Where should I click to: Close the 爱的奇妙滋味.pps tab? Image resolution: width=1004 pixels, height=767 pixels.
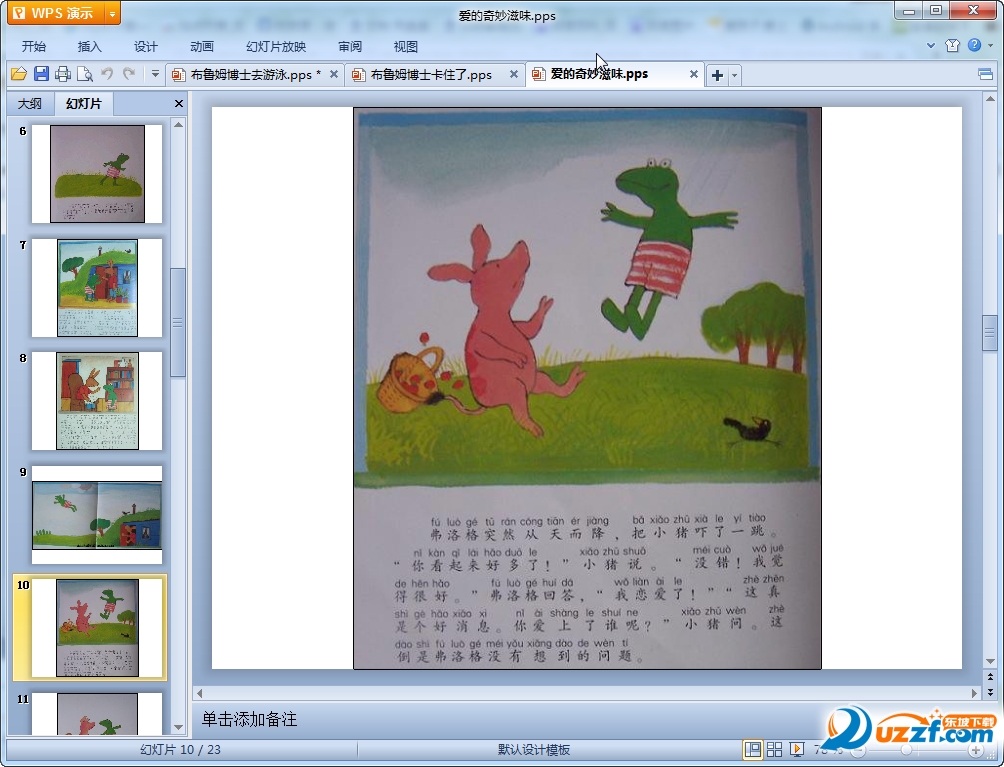[x=693, y=74]
